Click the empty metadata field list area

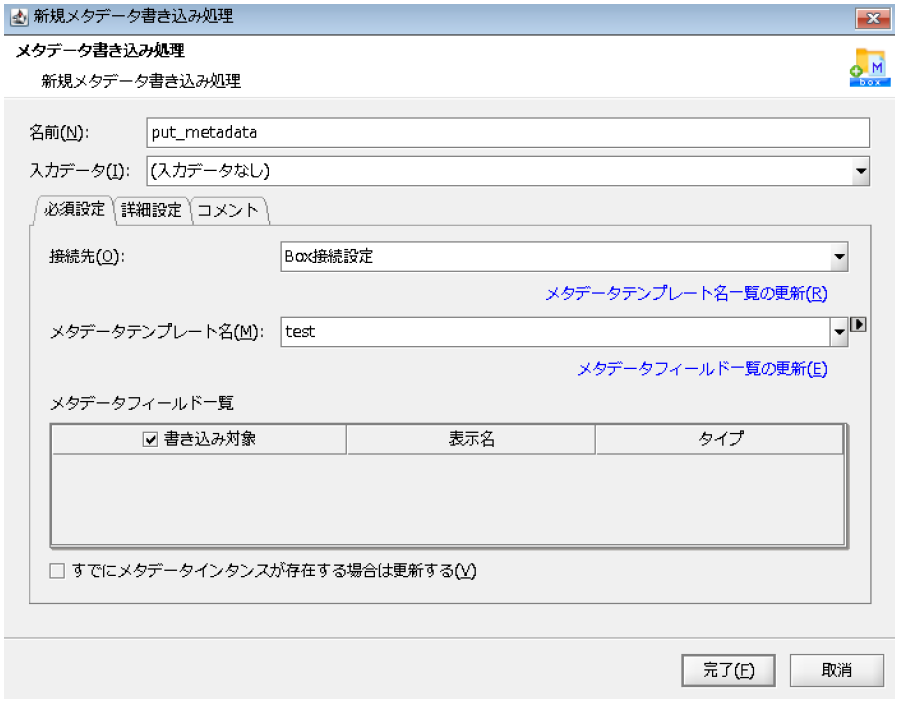(447, 499)
